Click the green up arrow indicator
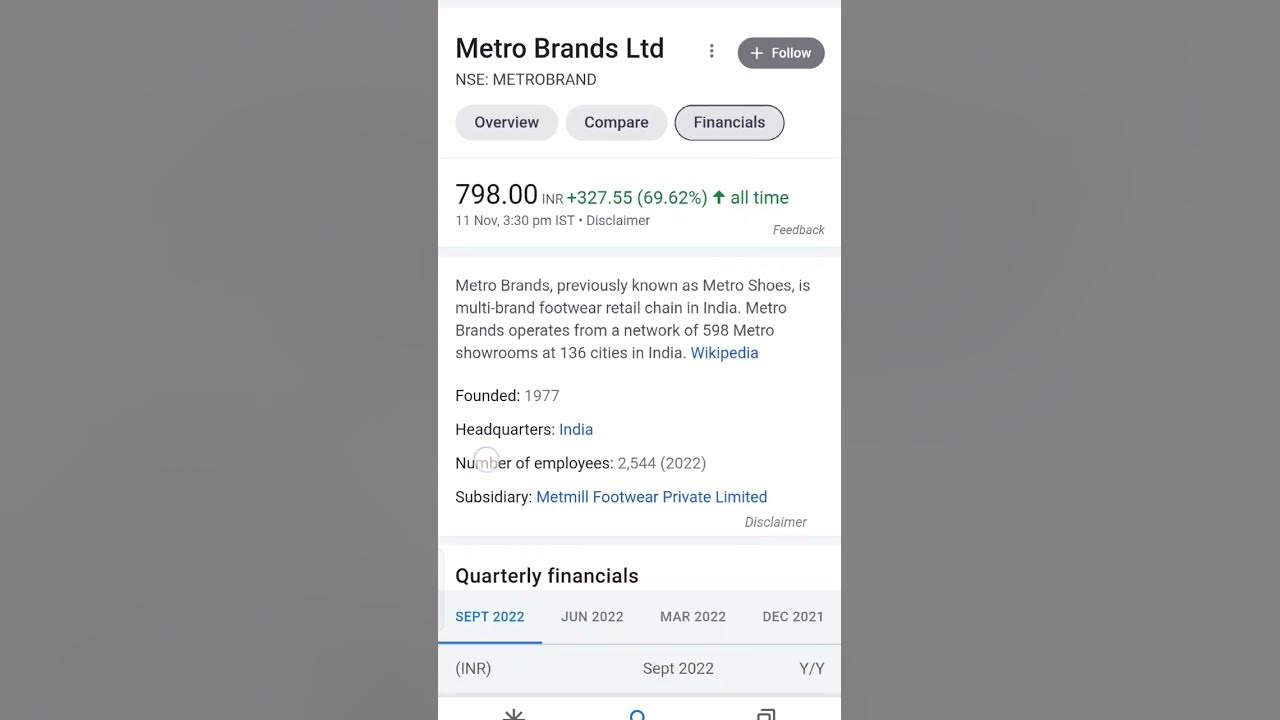Screen dimensions: 1280x720 coord(718,197)
